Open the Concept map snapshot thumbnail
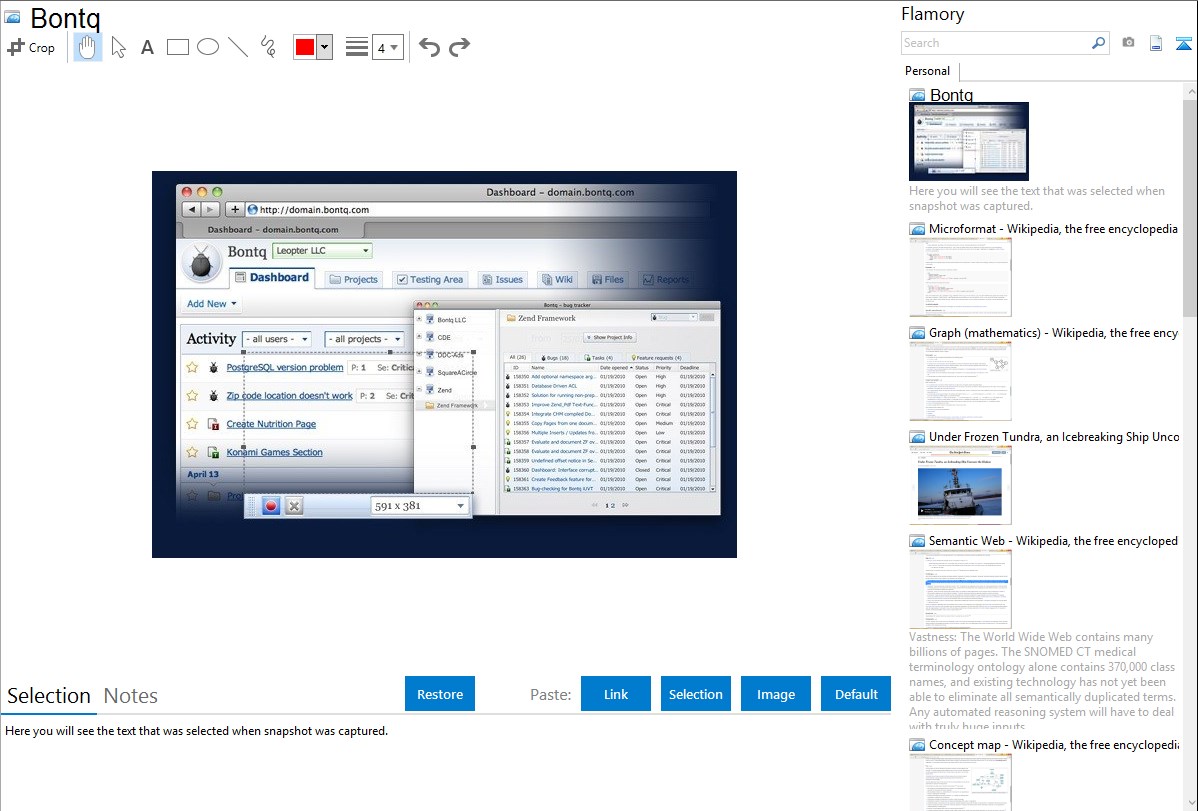 tap(960, 782)
